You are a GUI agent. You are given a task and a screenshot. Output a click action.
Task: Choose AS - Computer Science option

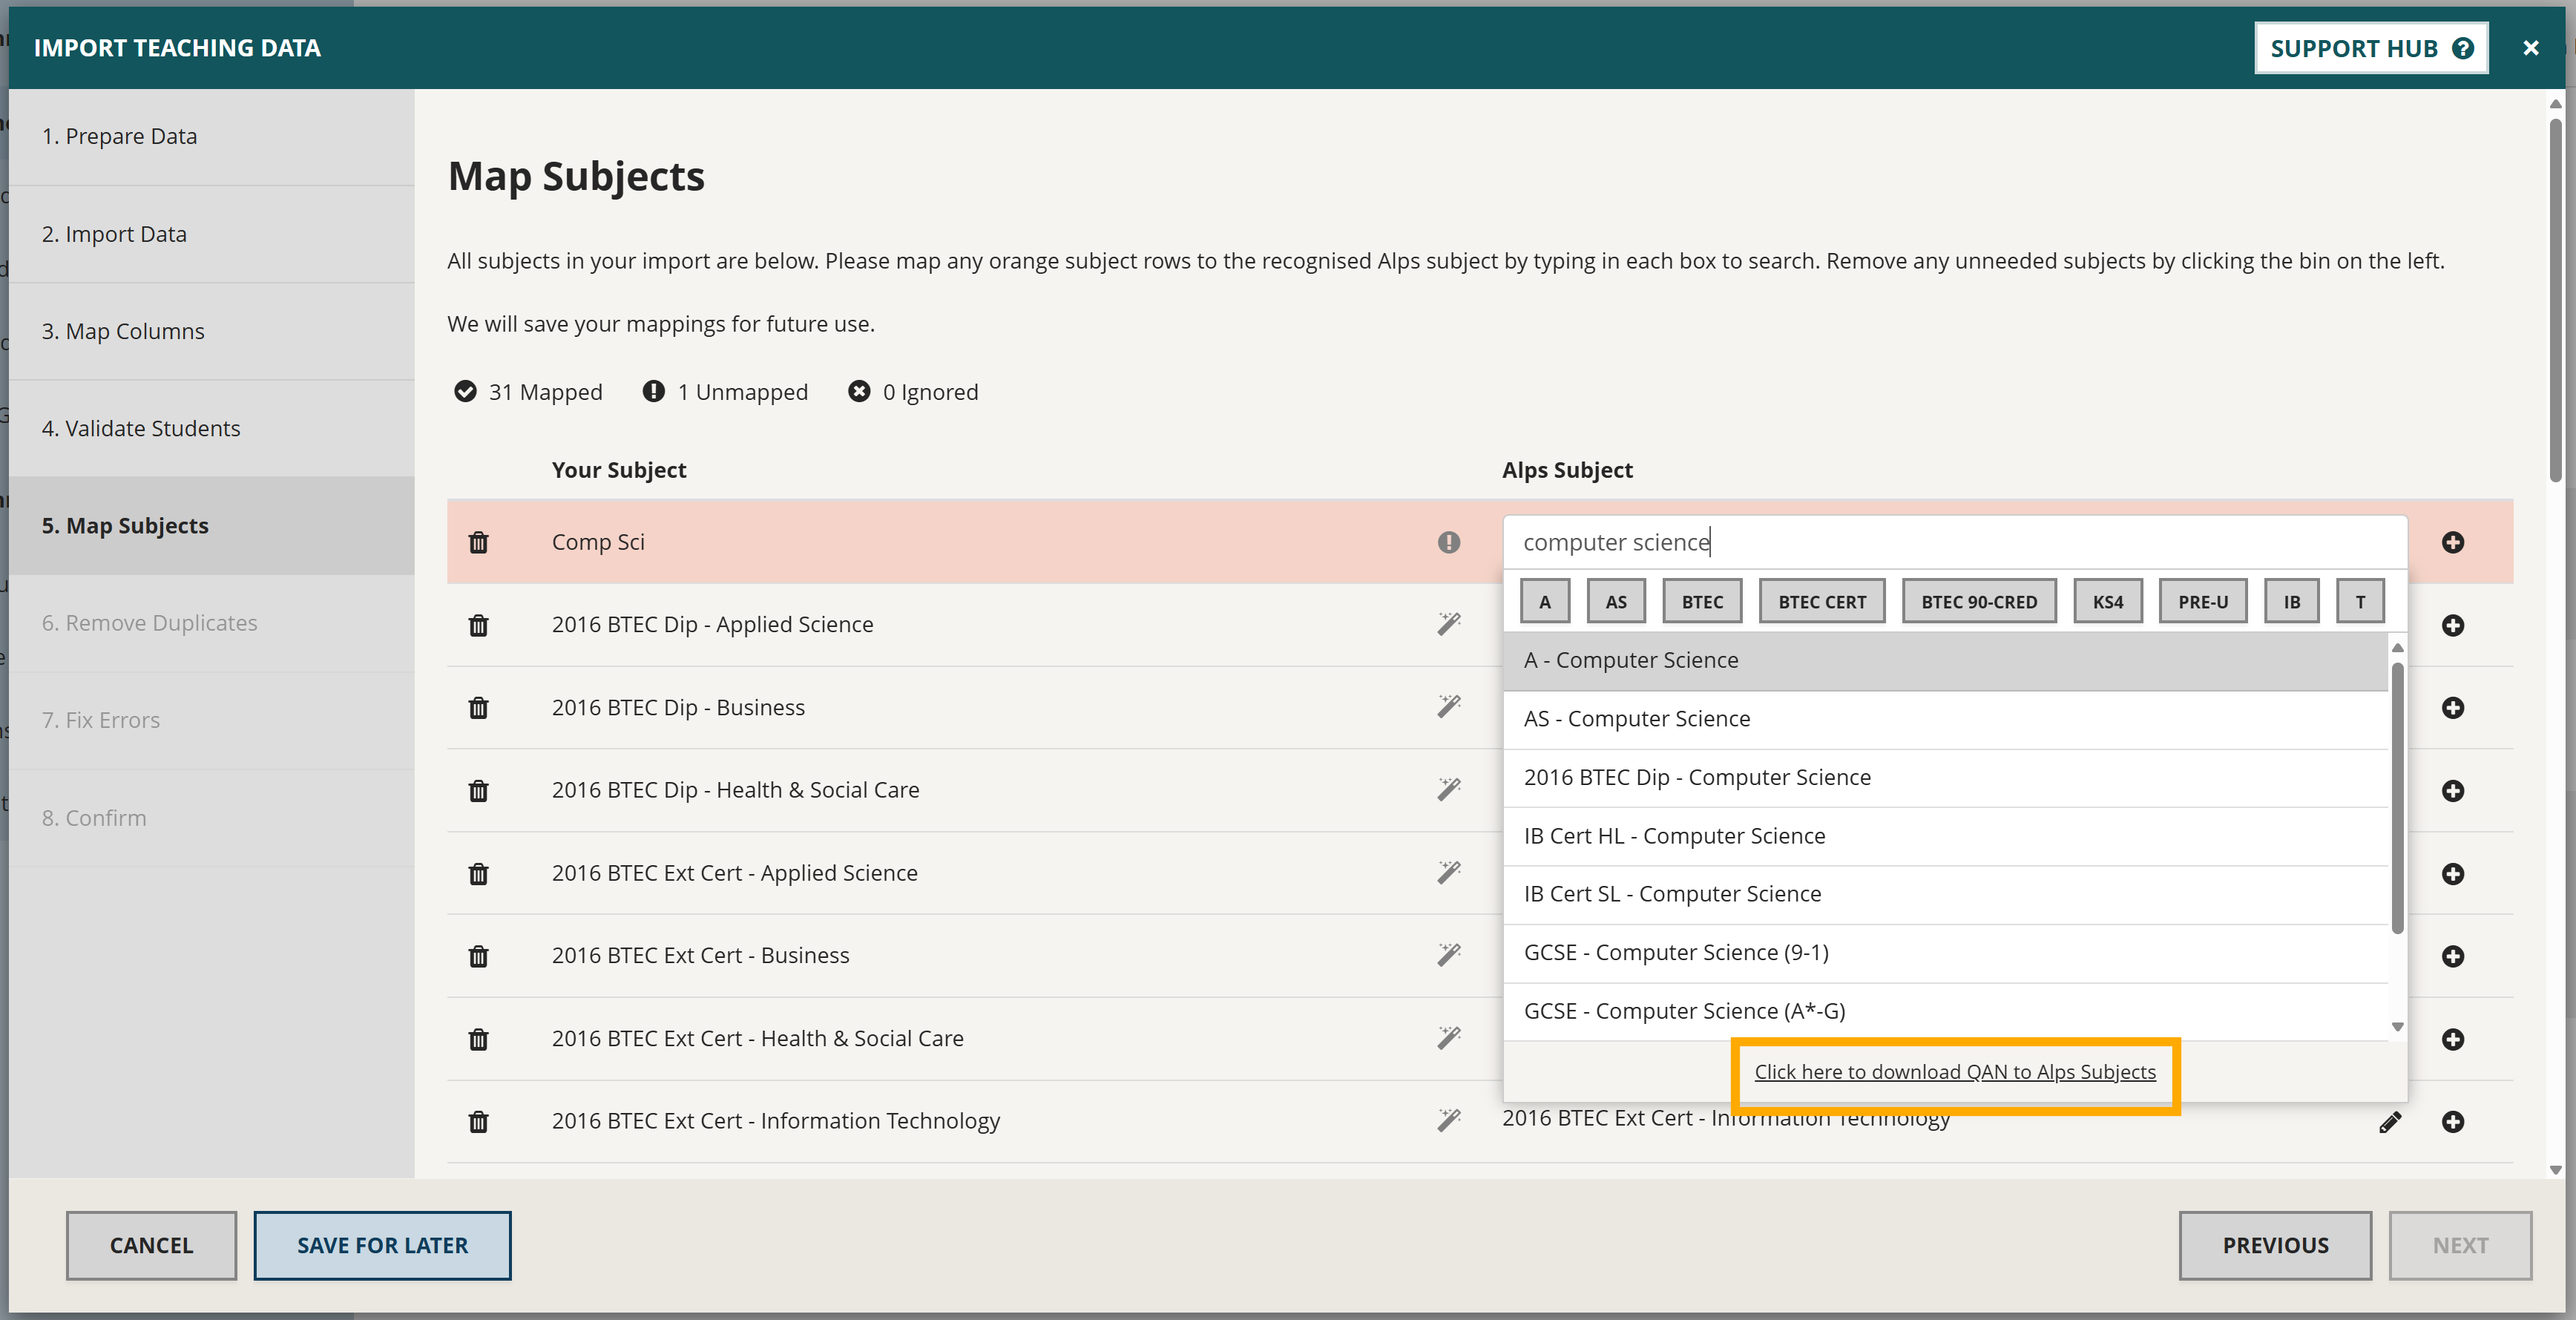click(x=1945, y=719)
